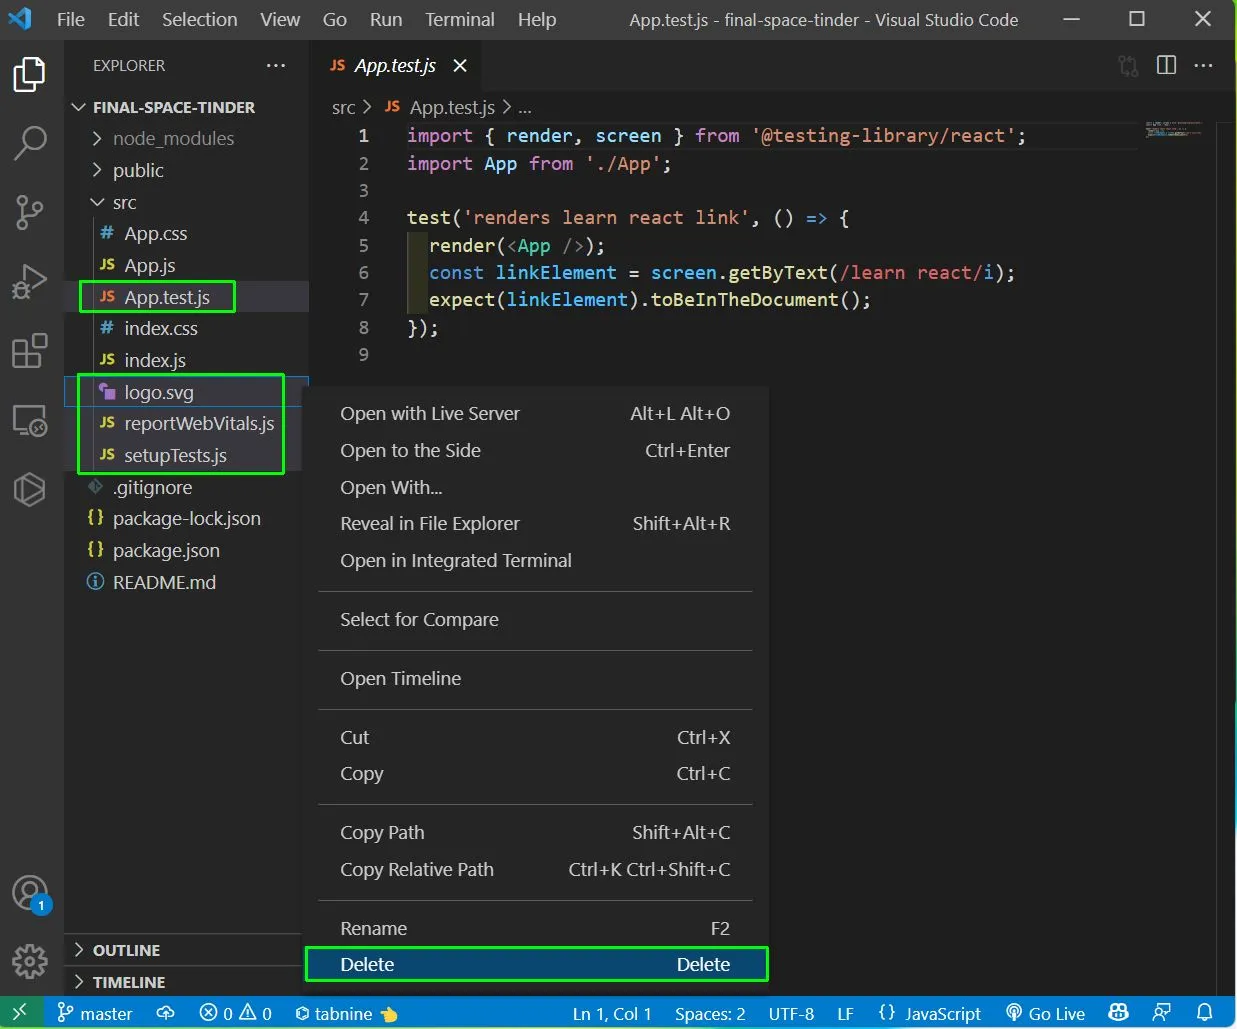1237x1029 pixels.
Task: Open the Help menu
Action: [x=537, y=19]
